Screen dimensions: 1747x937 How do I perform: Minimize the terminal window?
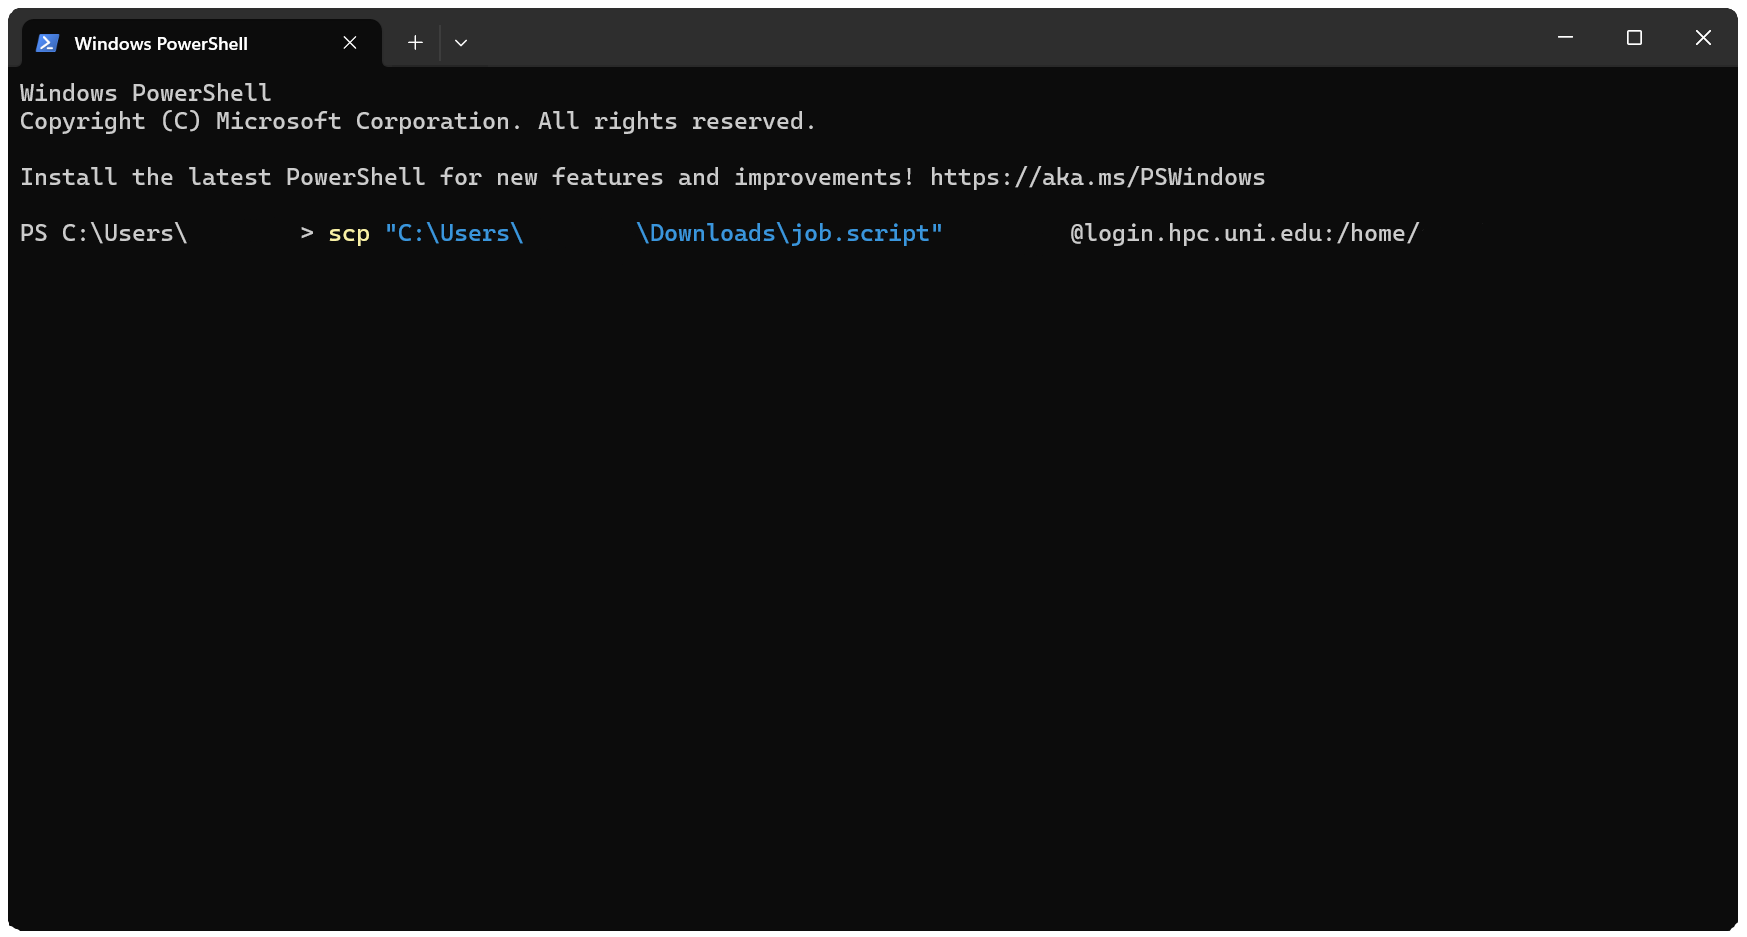[x=1565, y=38]
